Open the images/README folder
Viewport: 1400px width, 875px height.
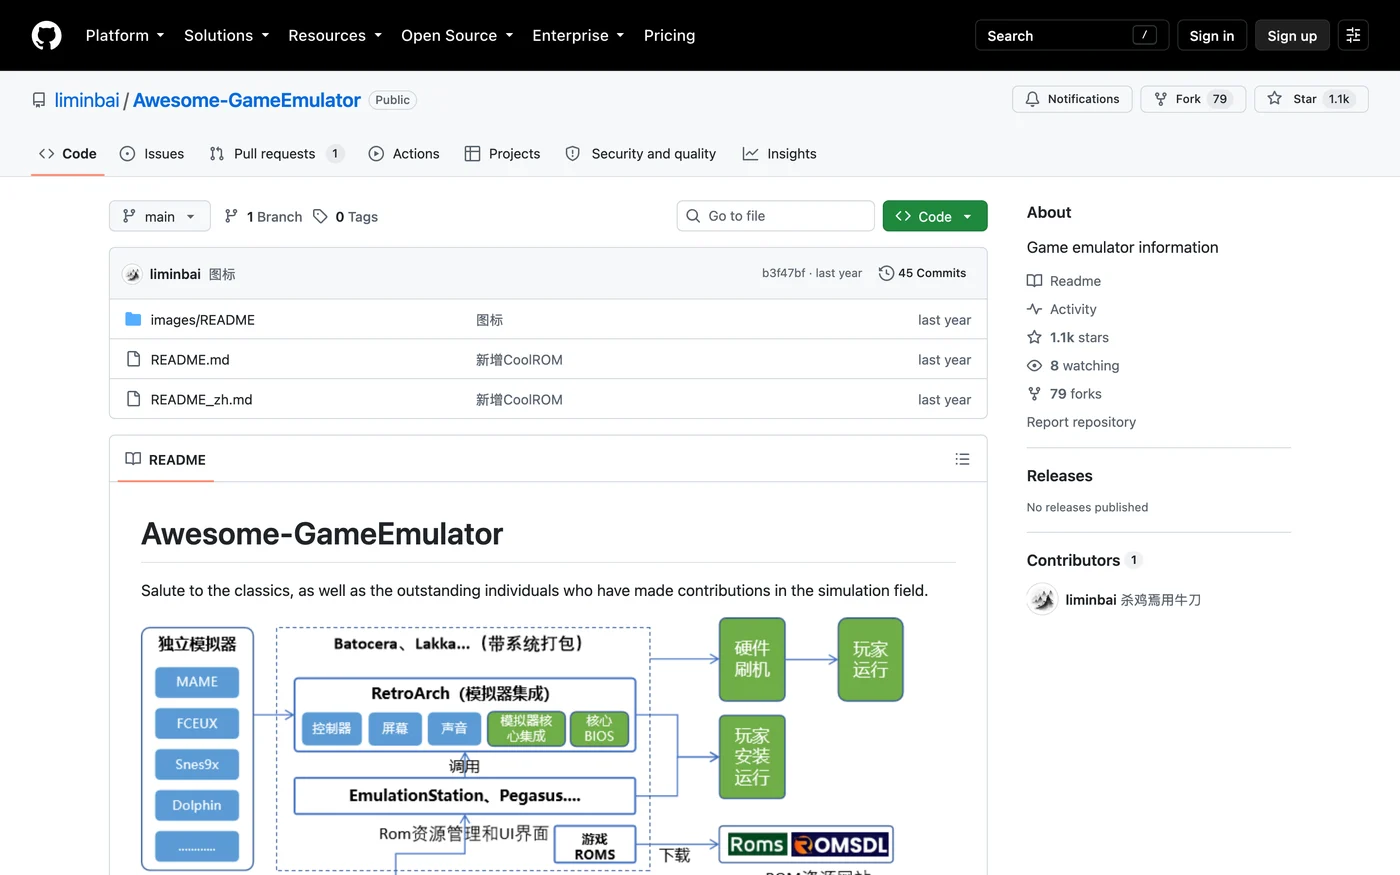[x=203, y=320]
